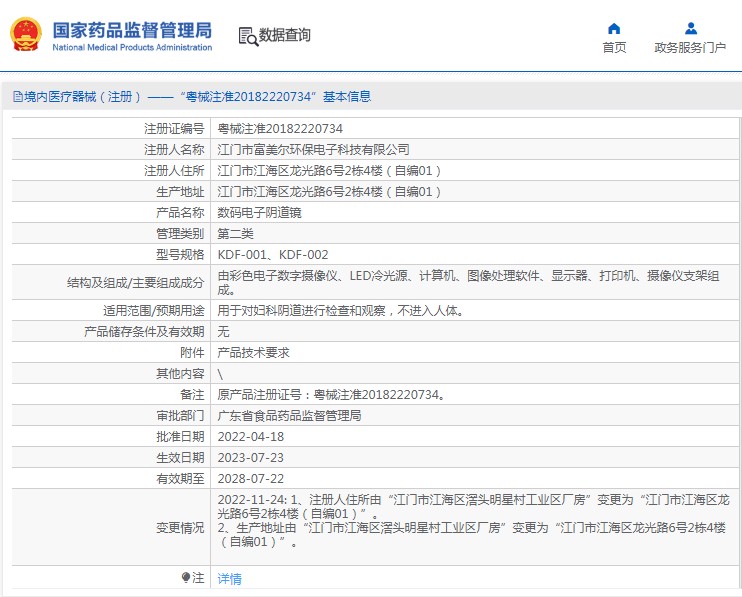Click the registrant name 江门市富美尔环保电子科技有限公司

coord(314,150)
